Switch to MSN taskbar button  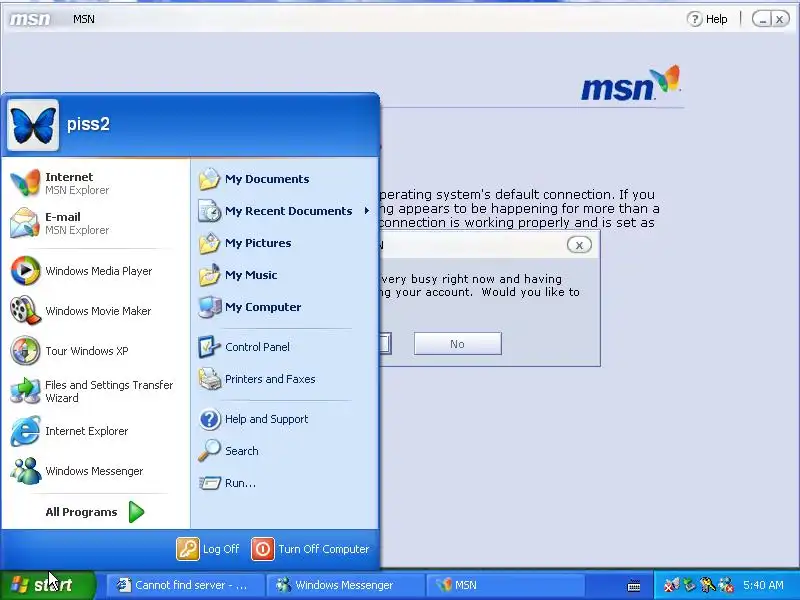click(505, 585)
